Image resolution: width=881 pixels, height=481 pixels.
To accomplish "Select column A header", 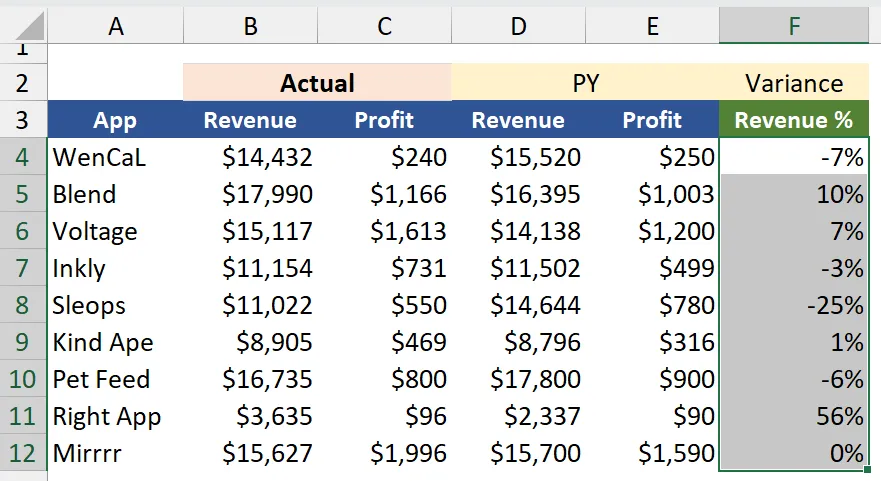I will click(x=116, y=26).
